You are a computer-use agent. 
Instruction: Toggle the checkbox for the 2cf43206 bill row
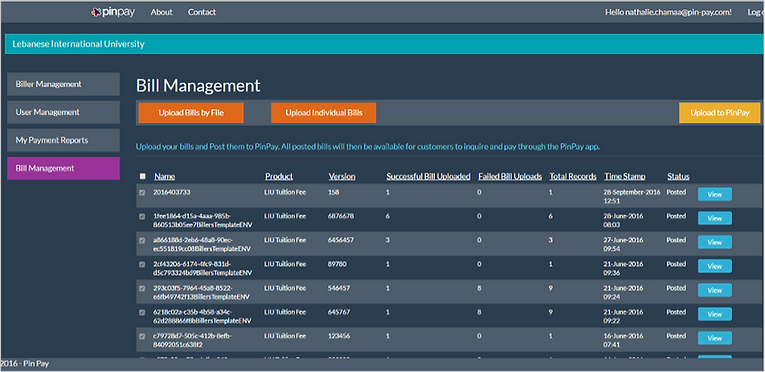[142, 264]
